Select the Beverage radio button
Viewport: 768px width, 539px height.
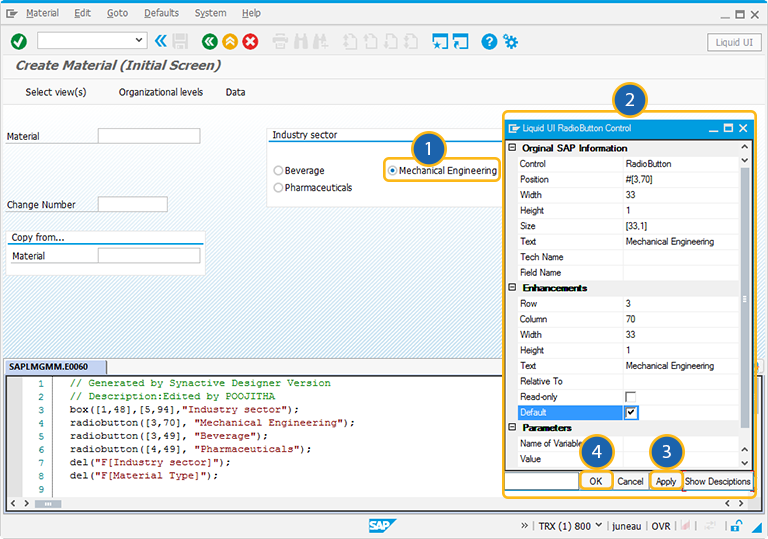pyautogui.click(x=278, y=171)
